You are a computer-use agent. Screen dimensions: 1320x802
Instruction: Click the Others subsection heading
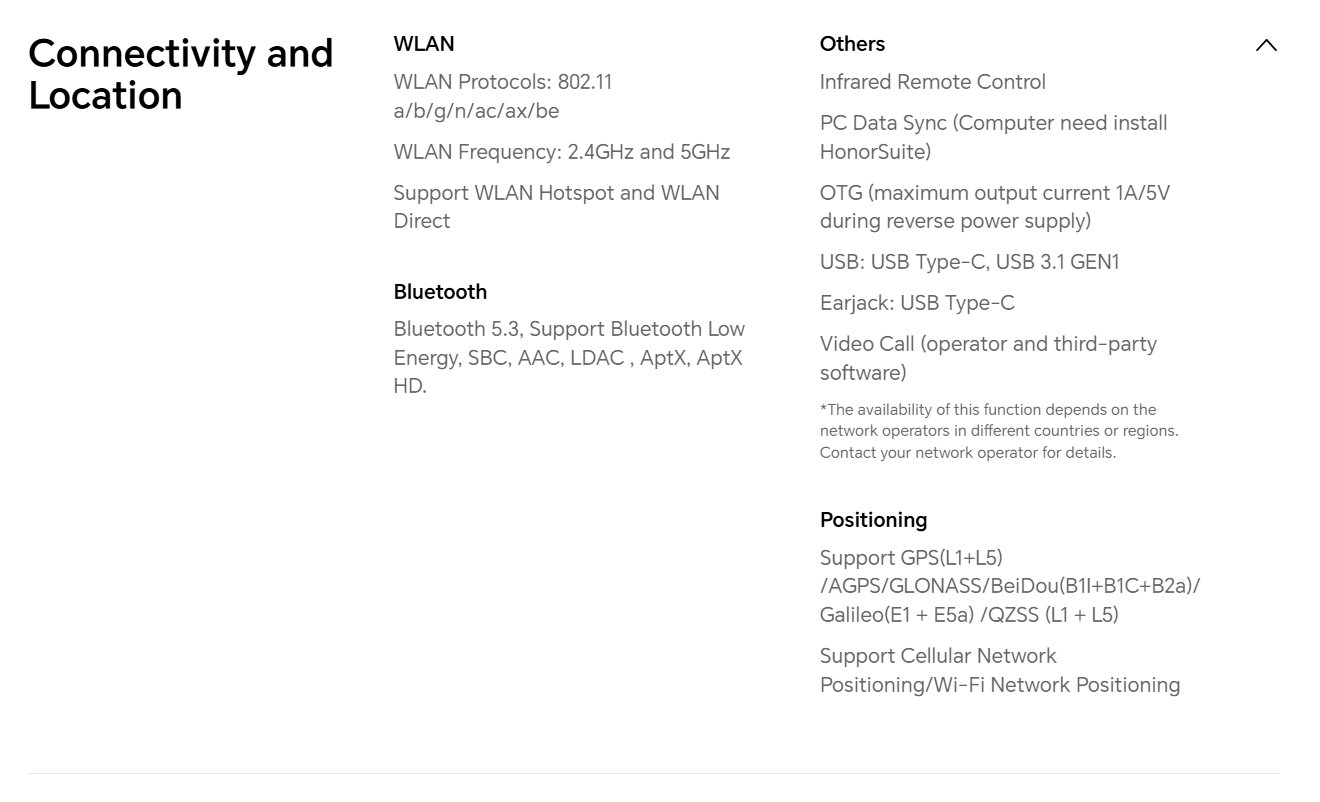click(x=852, y=44)
